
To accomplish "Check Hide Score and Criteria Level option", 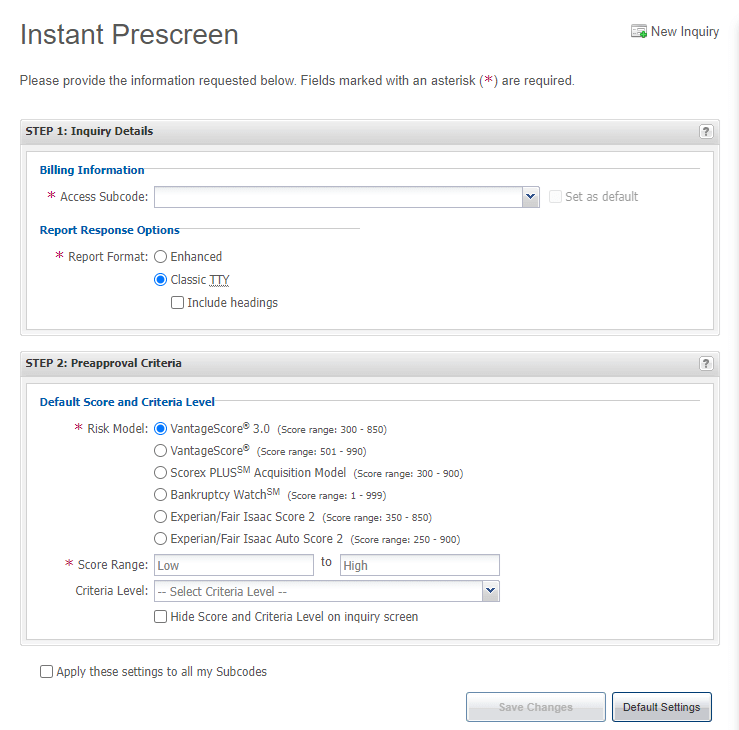I will tap(160, 617).
